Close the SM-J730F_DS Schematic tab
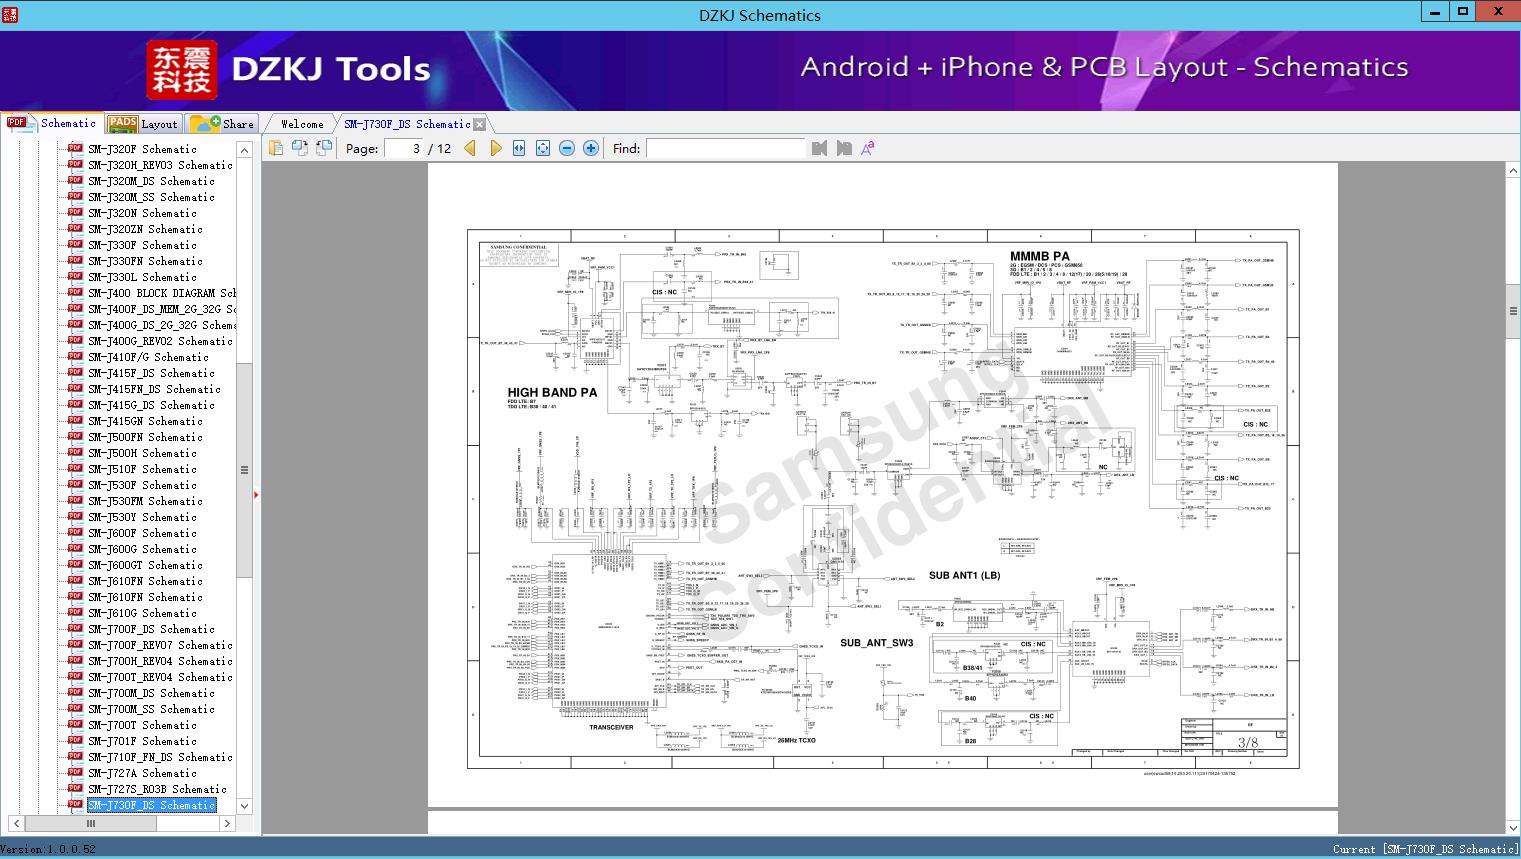 [x=479, y=124]
